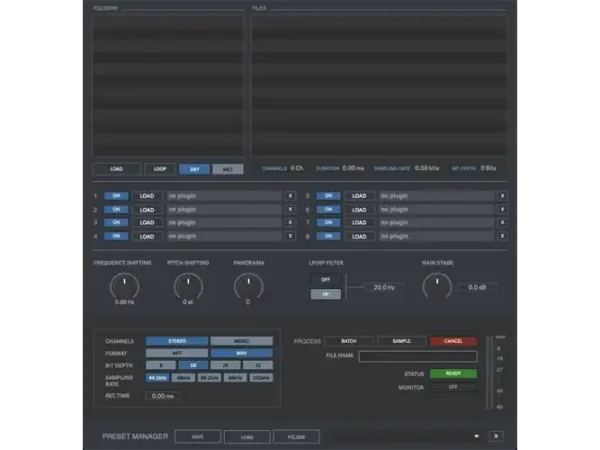Select MONO channels option
This screenshot has height=450, width=600.
click(x=241, y=341)
